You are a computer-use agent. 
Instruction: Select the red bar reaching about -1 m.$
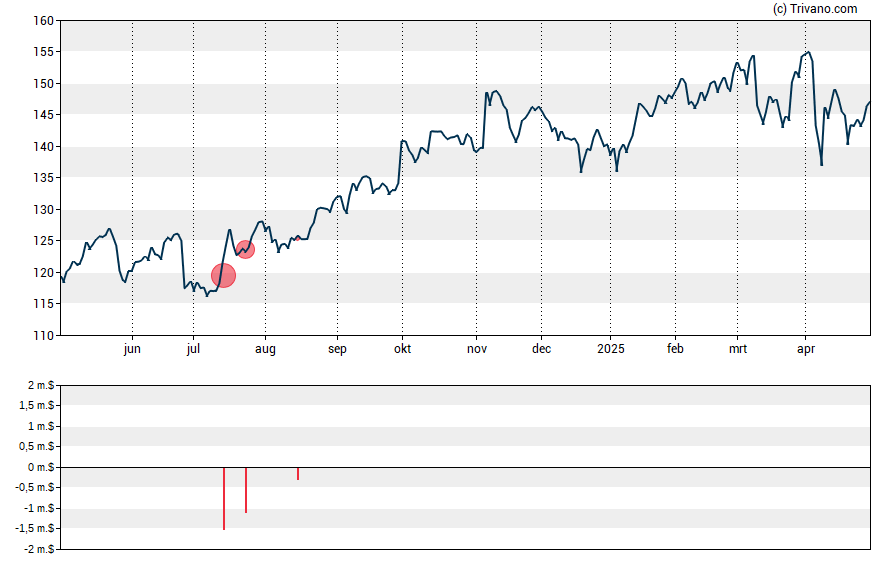point(246,490)
